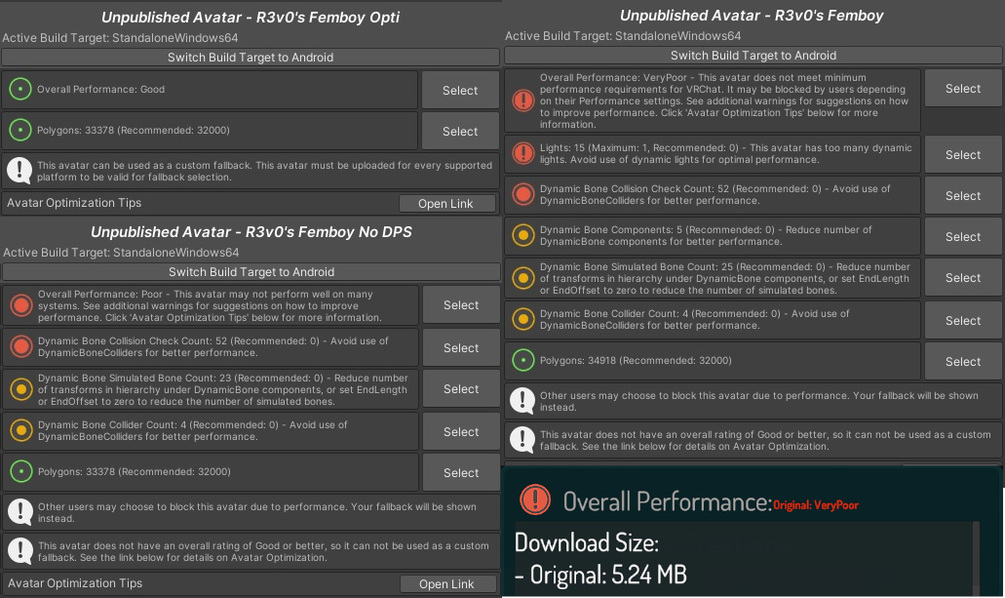Select Overall Performance: Good in Femboy Opti panel
The image size is (1005, 598).
[460, 90]
